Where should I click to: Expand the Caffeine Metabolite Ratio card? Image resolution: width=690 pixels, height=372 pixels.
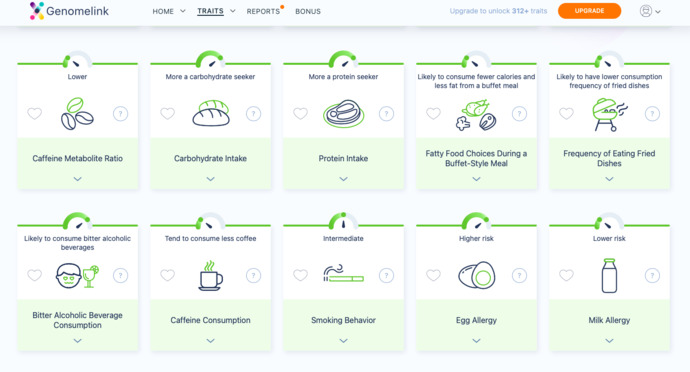(x=77, y=179)
